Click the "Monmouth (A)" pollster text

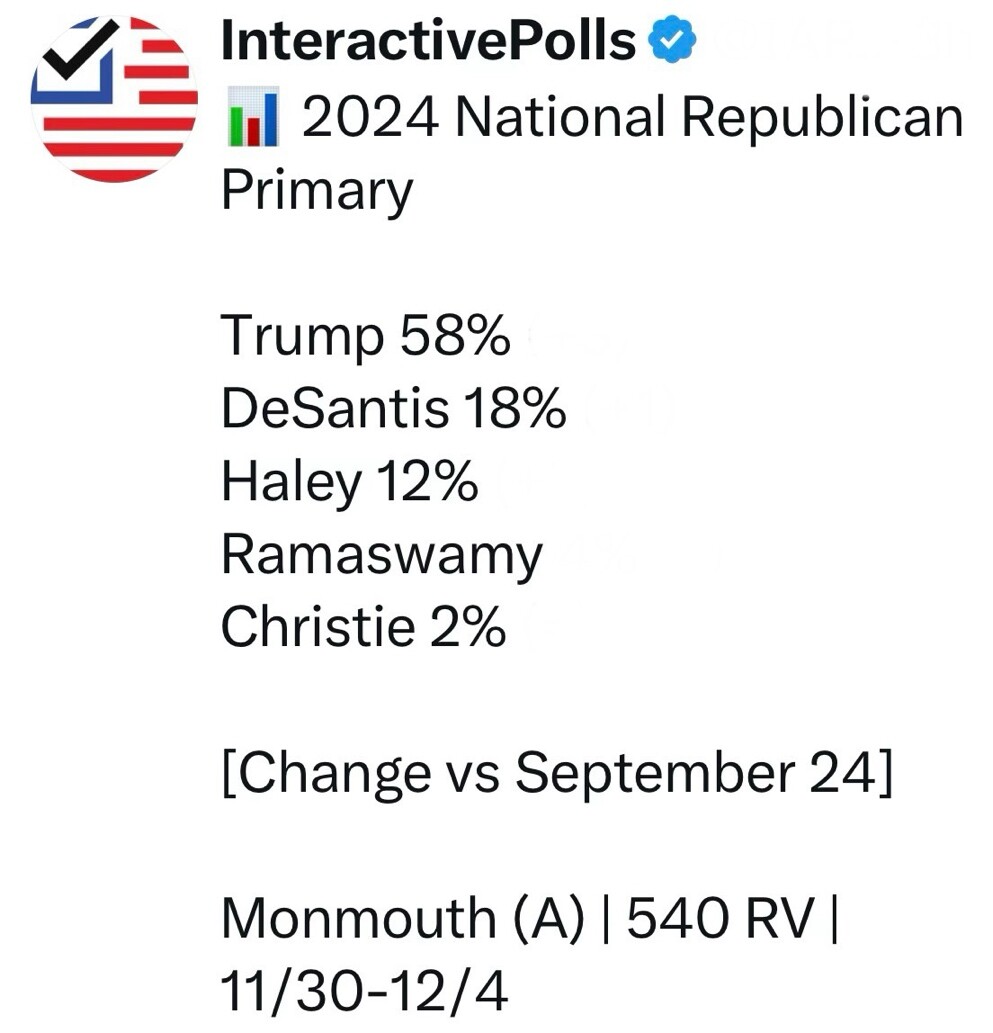[x=403, y=918]
